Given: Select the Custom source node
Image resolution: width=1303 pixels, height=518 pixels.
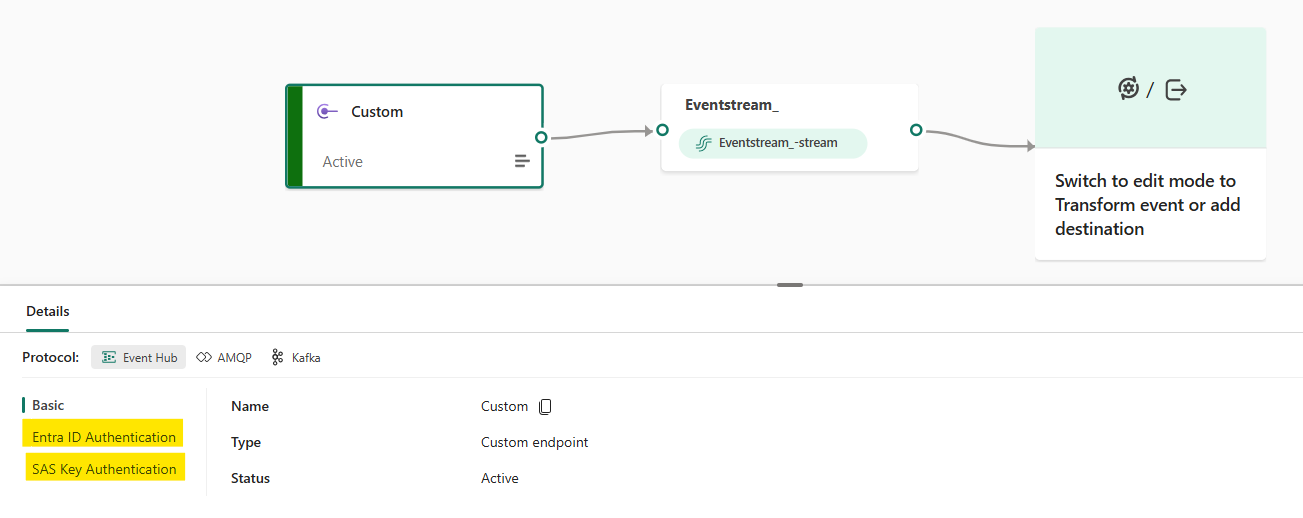Looking at the screenshot, I should tap(414, 136).
